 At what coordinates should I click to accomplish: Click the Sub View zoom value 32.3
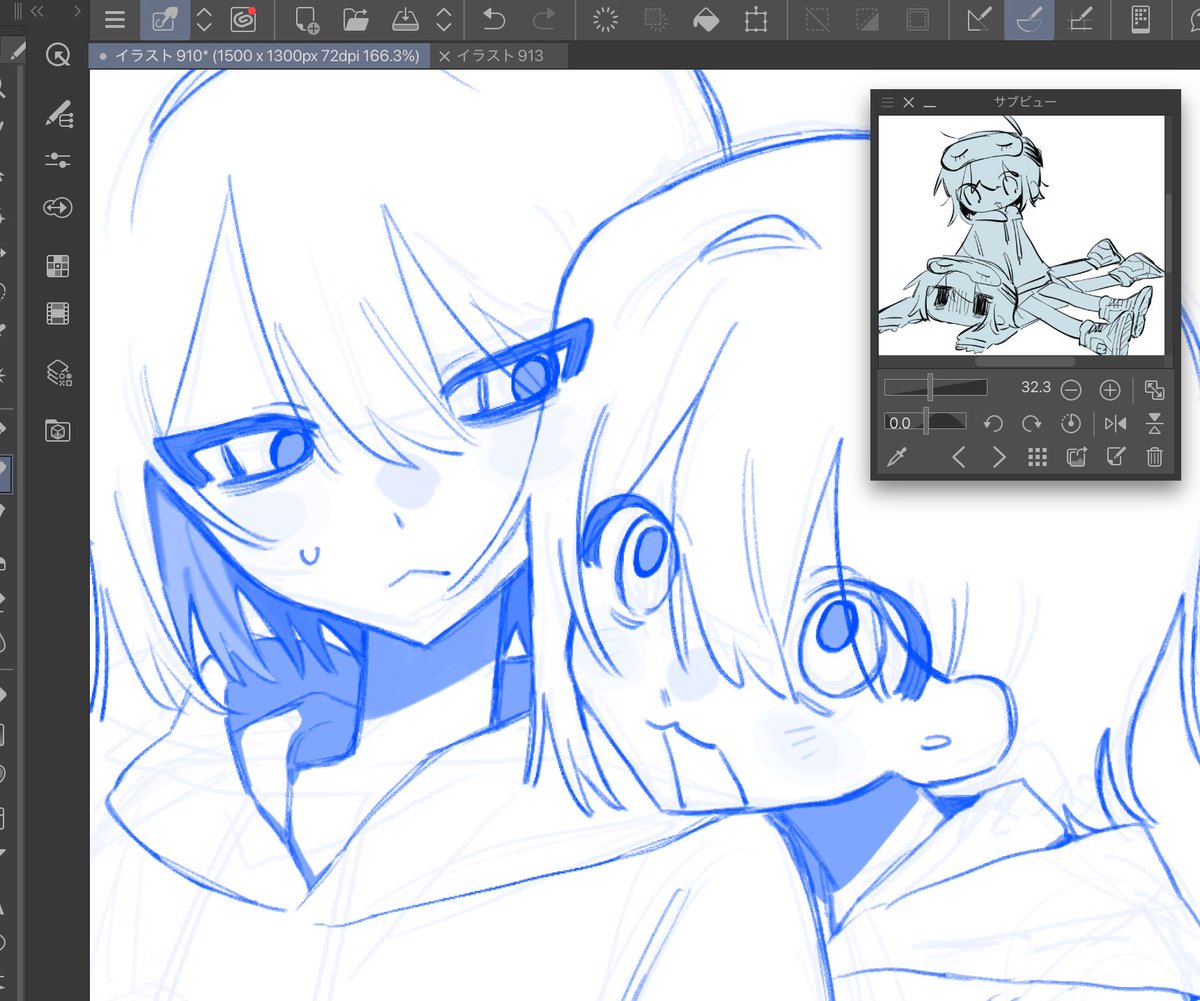pyautogui.click(x=1036, y=387)
